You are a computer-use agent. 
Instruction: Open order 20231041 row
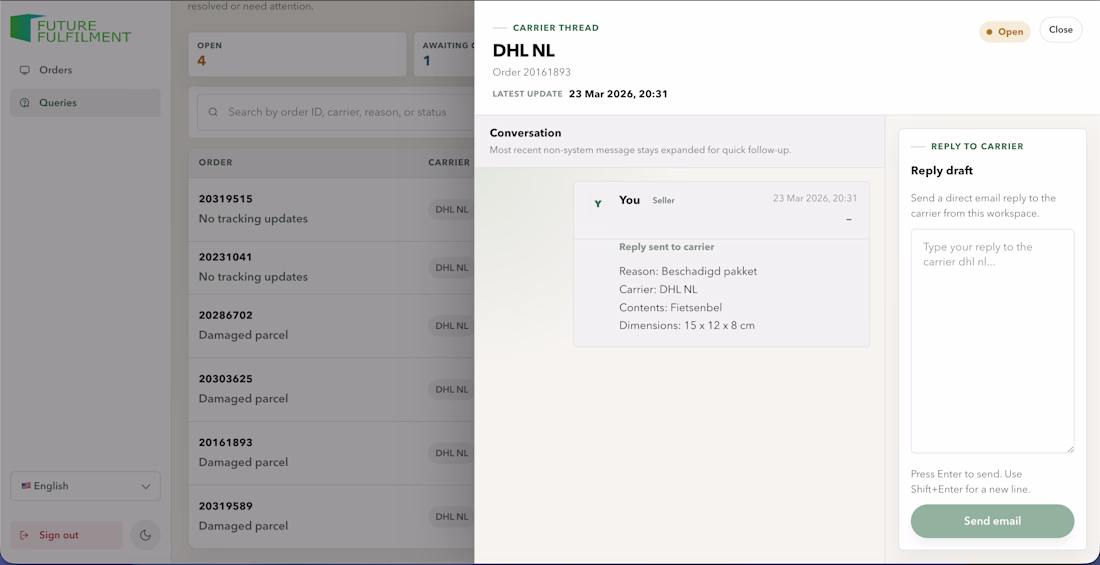(x=331, y=267)
